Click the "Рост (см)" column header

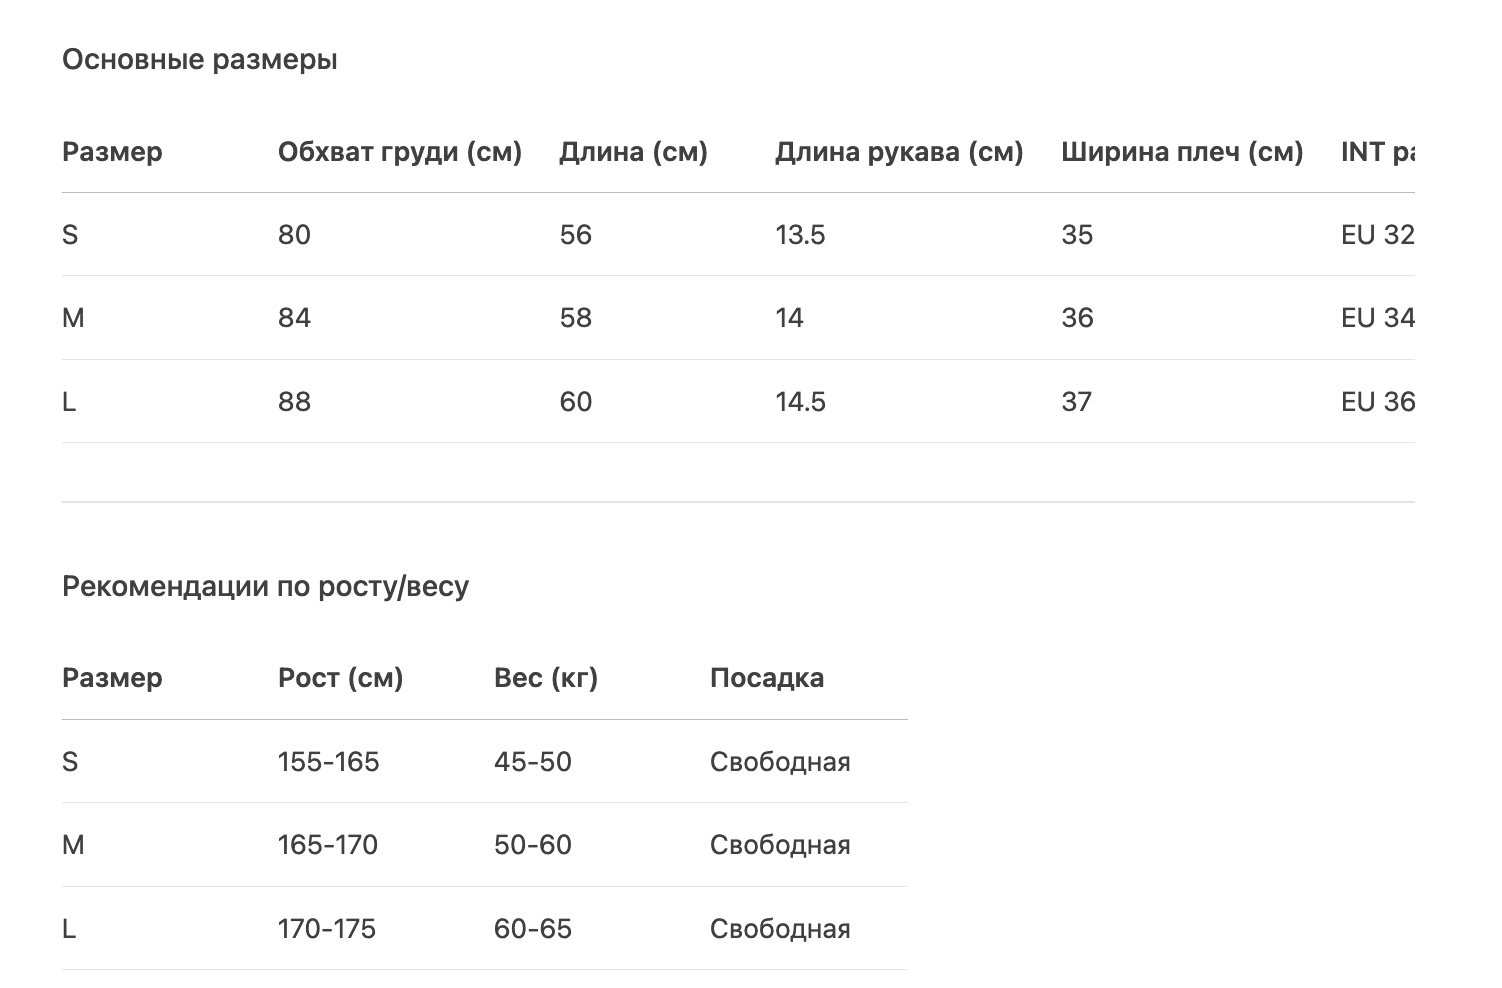340,678
